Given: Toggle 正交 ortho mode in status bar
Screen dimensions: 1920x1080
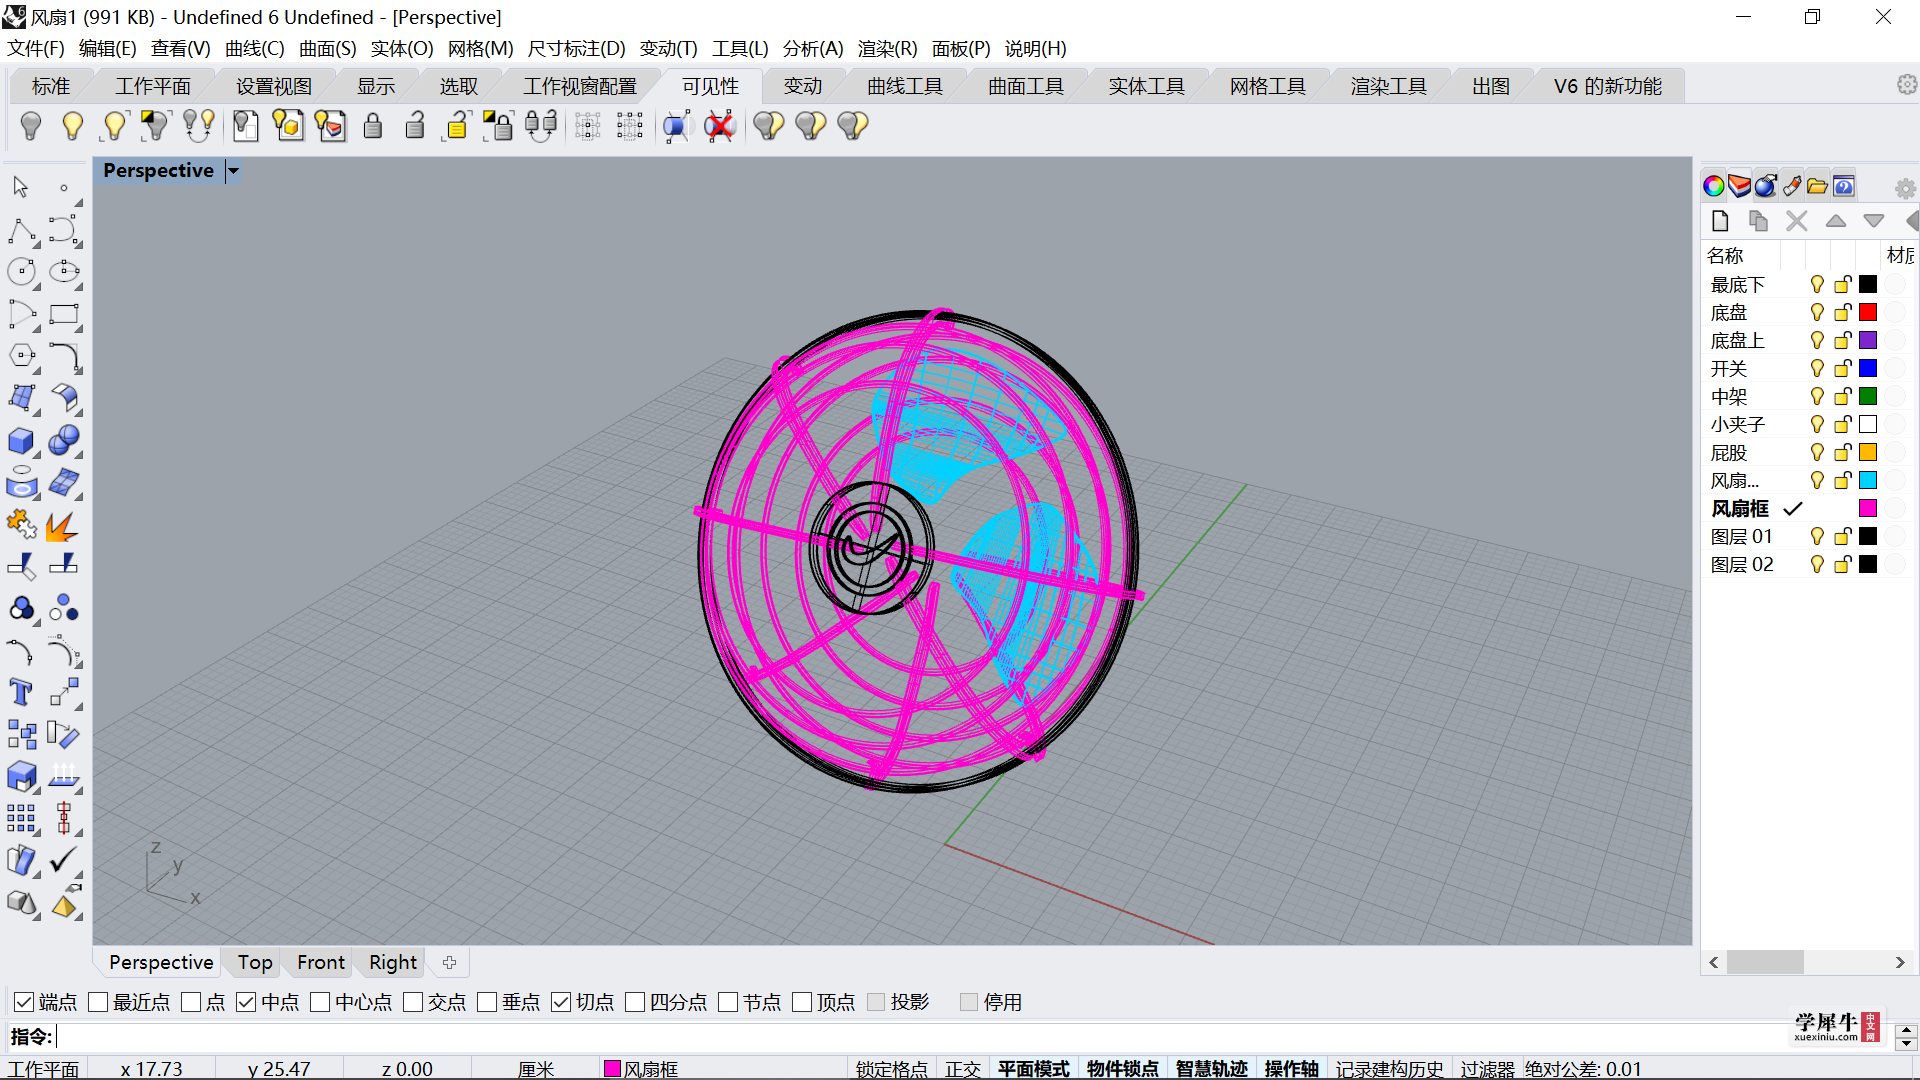Looking at the screenshot, I should [x=963, y=1069].
